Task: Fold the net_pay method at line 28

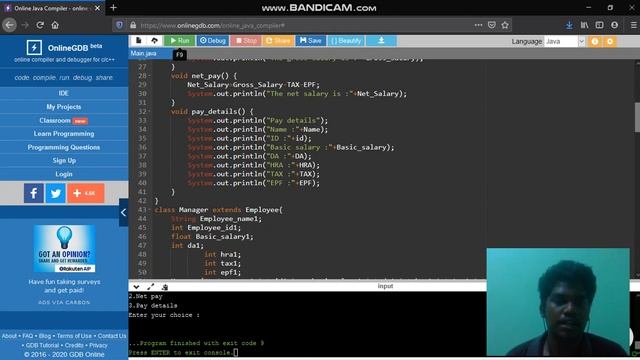Action: [149, 76]
